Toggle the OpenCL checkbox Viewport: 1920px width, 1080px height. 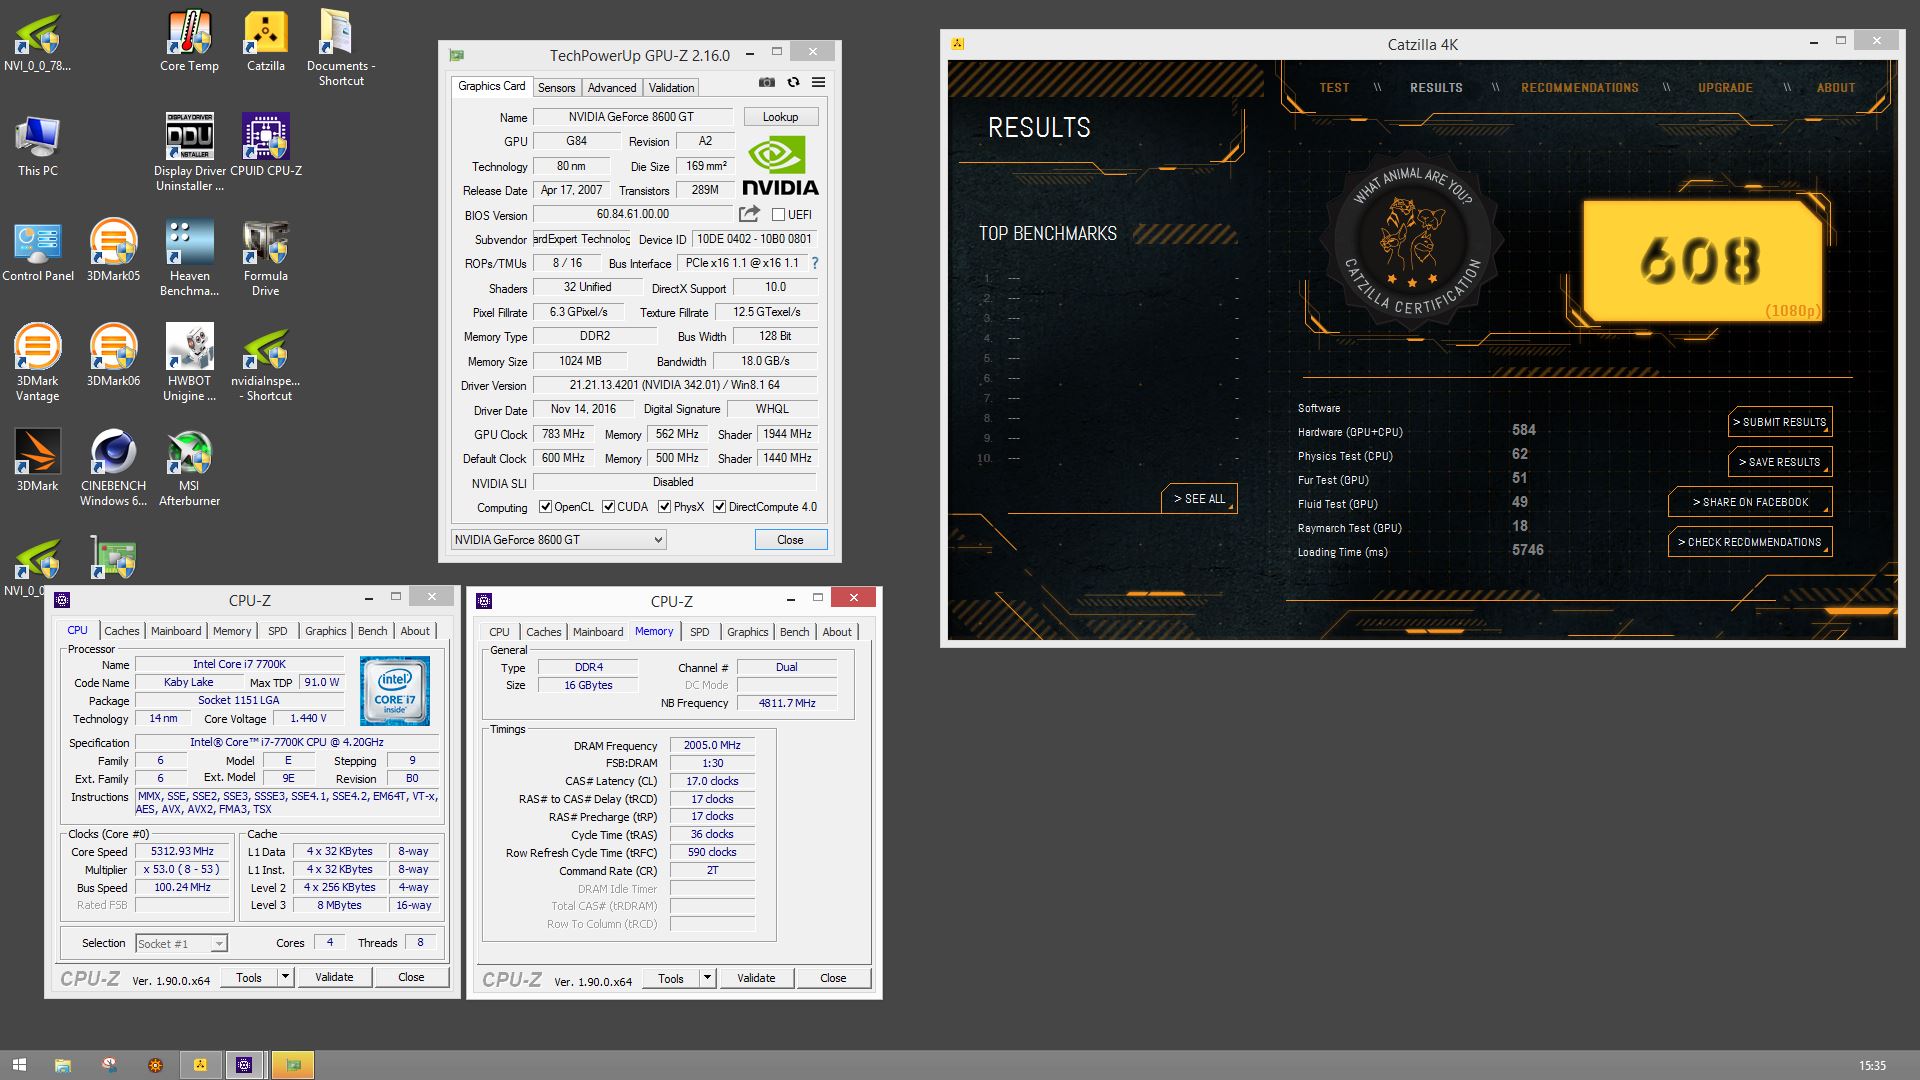546,507
